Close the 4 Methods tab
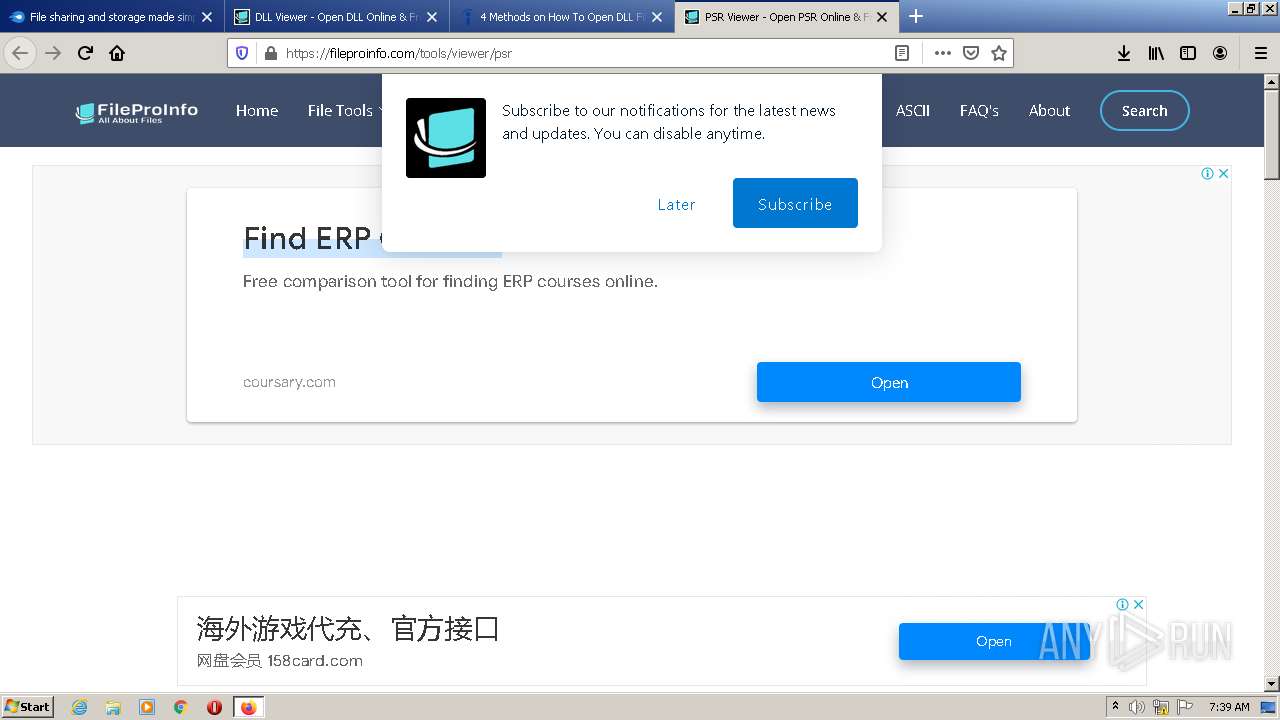Image resolution: width=1280 pixels, height=720 pixels. coord(657,17)
